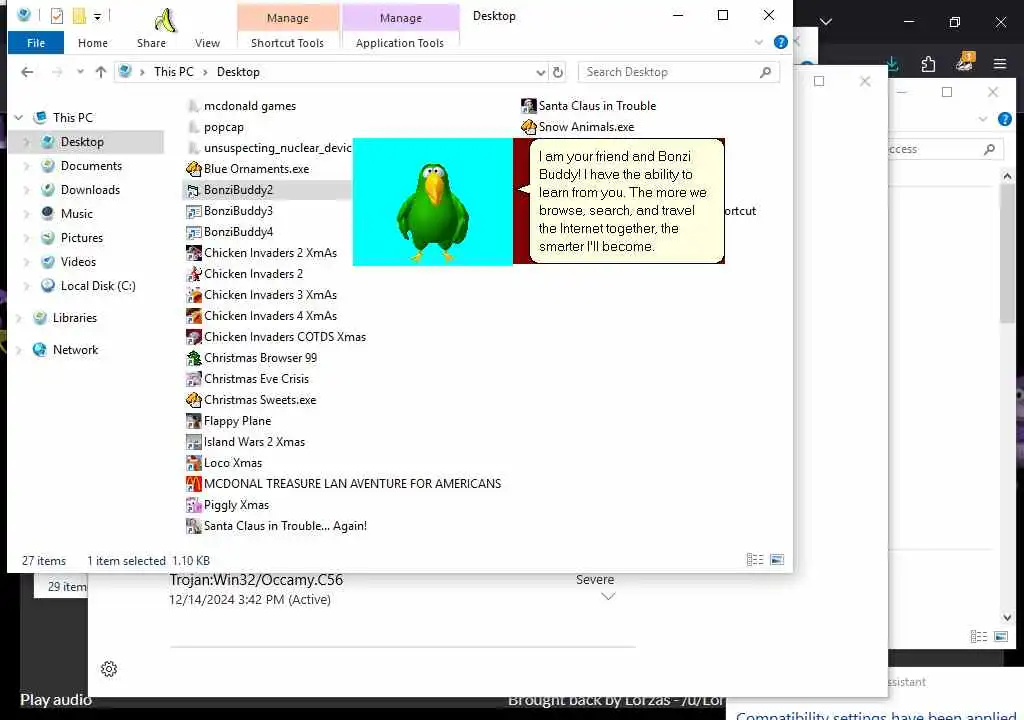Click Trojan:Win32/Occamy.C56 threat entry
Viewport: 1024px width, 720px height.
point(256,580)
